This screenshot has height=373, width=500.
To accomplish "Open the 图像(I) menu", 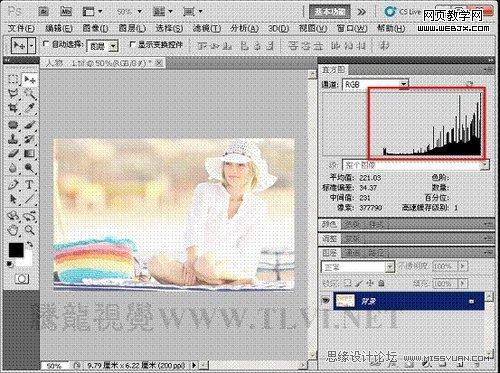I will coord(95,28).
